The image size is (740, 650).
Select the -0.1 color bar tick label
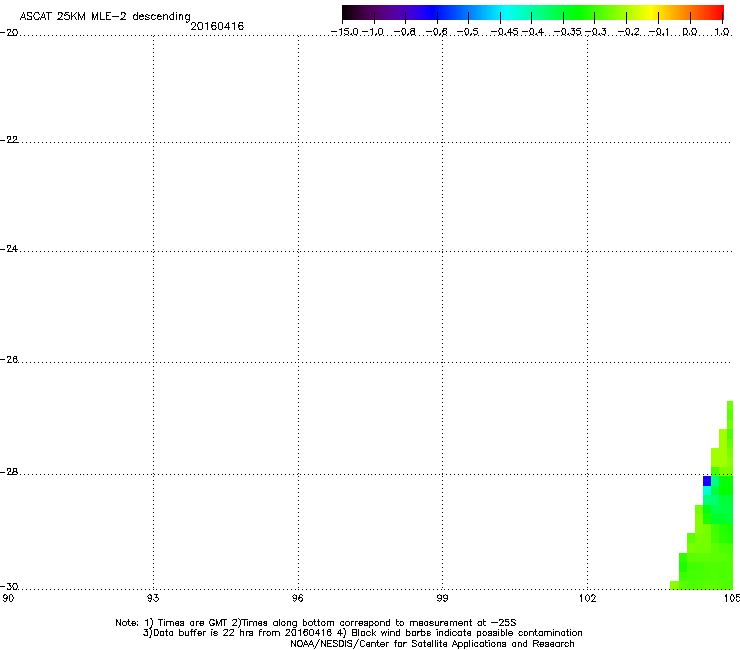click(x=659, y=32)
